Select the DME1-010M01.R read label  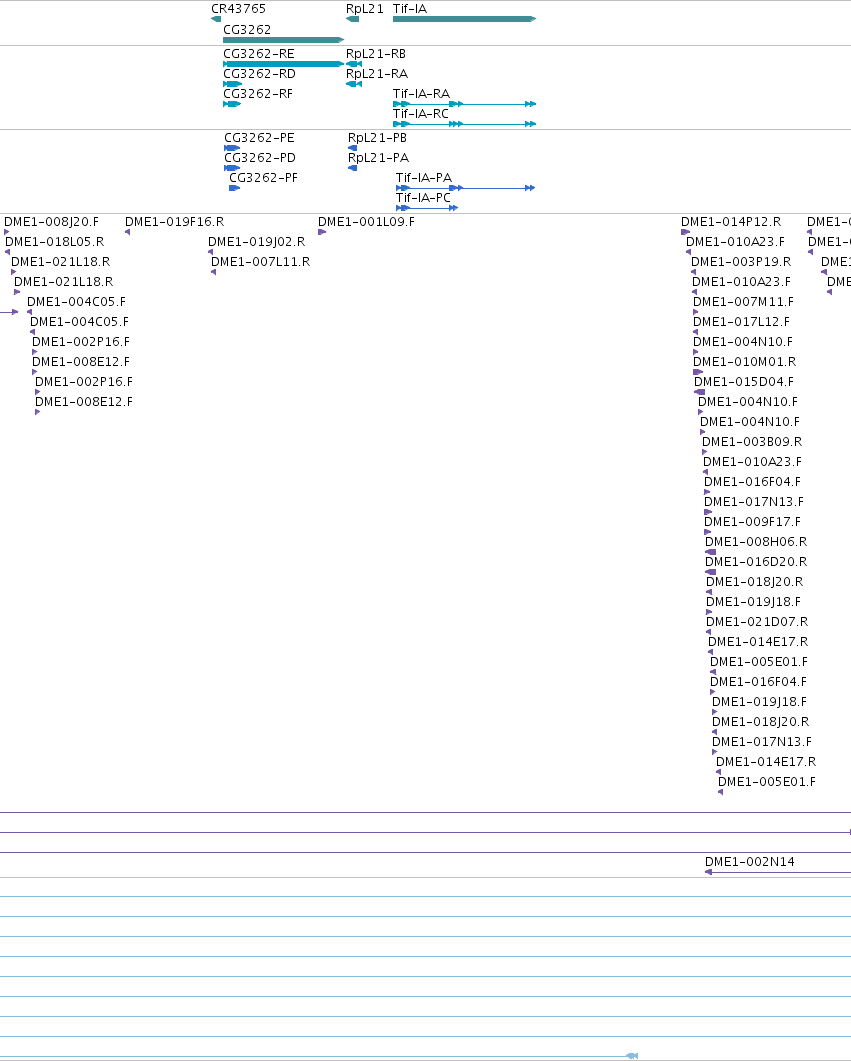(744, 361)
